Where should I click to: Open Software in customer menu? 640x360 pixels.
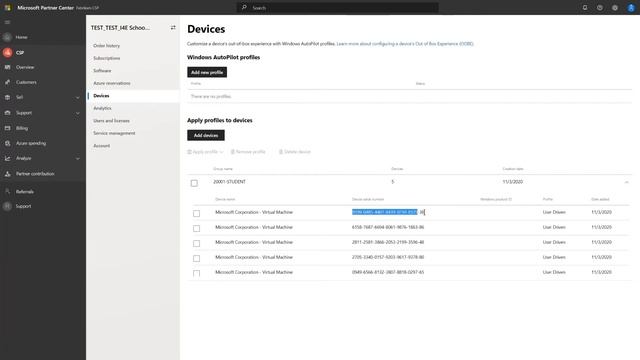tap(102, 71)
